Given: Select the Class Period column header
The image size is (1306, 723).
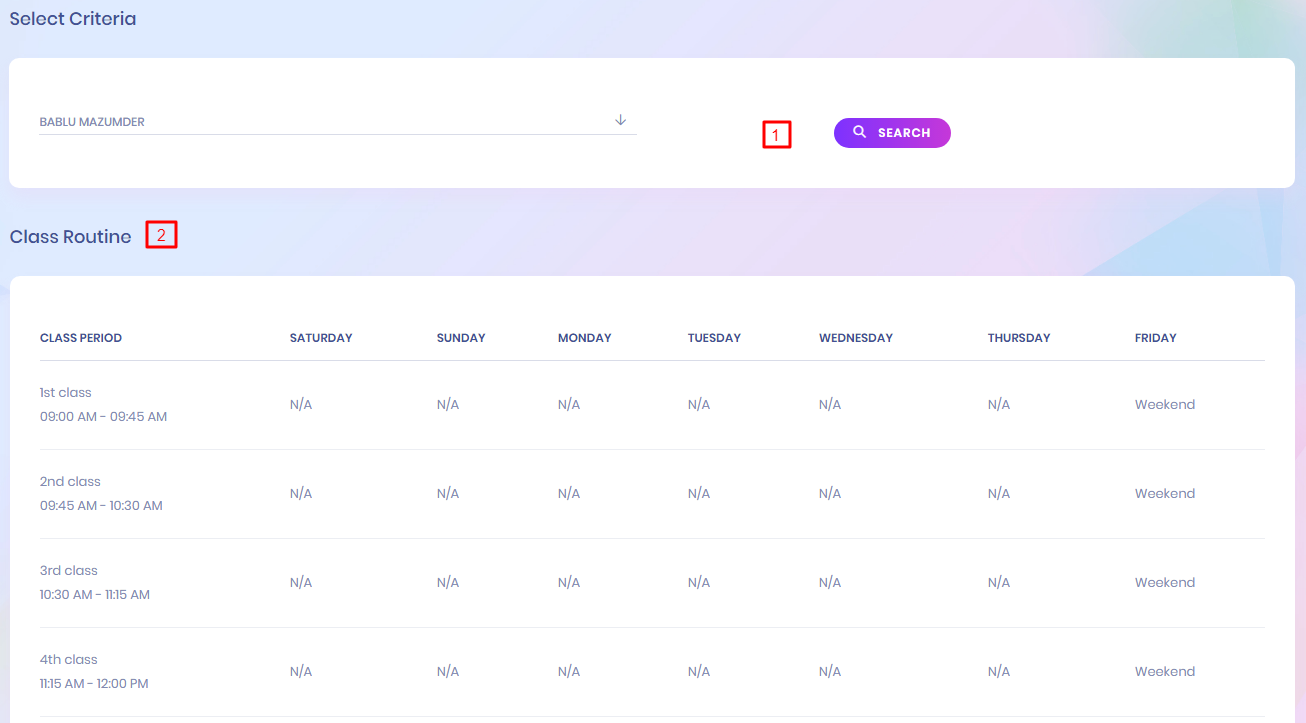Looking at the screenshot, I should pyautogui.click(x=81, y=338).
